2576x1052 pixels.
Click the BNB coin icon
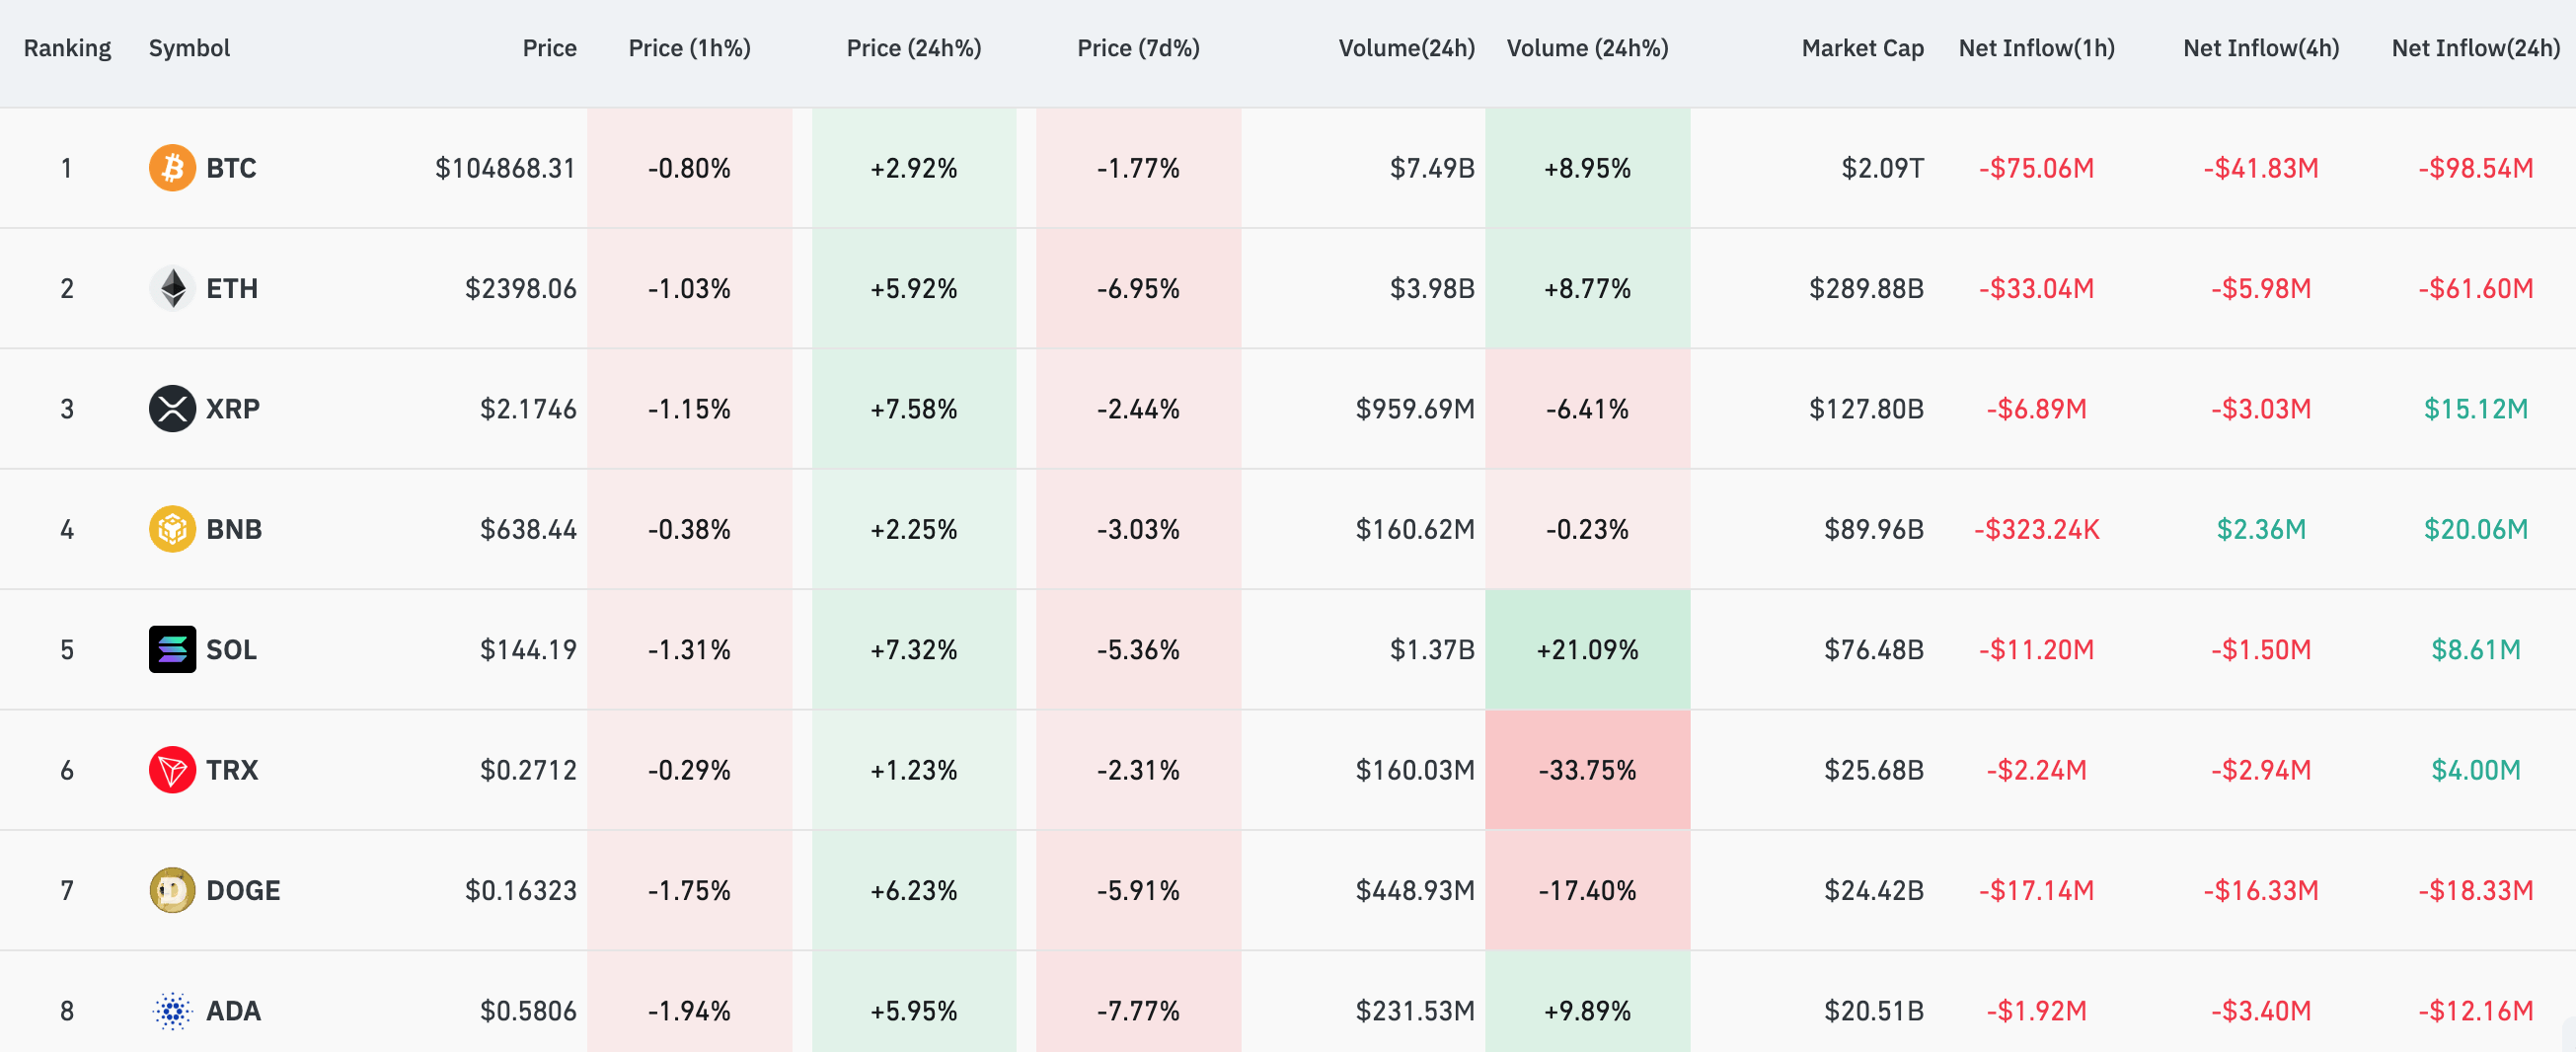pos(172,529)
